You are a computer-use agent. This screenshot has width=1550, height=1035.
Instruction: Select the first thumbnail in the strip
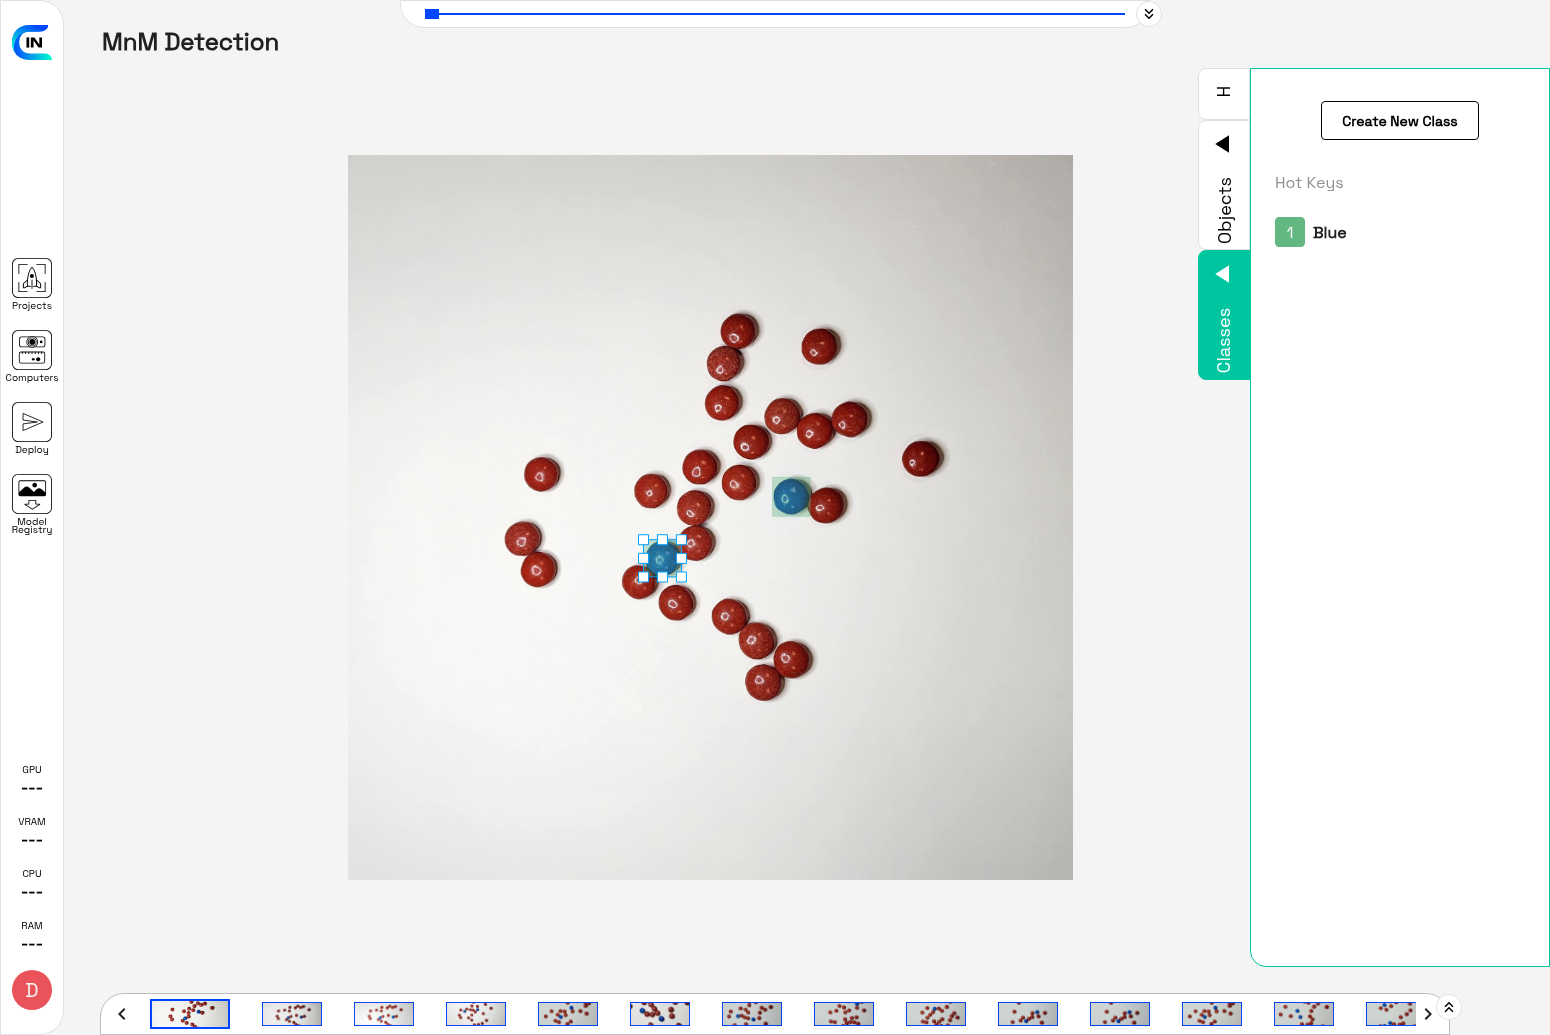[x=190, y=1014]
